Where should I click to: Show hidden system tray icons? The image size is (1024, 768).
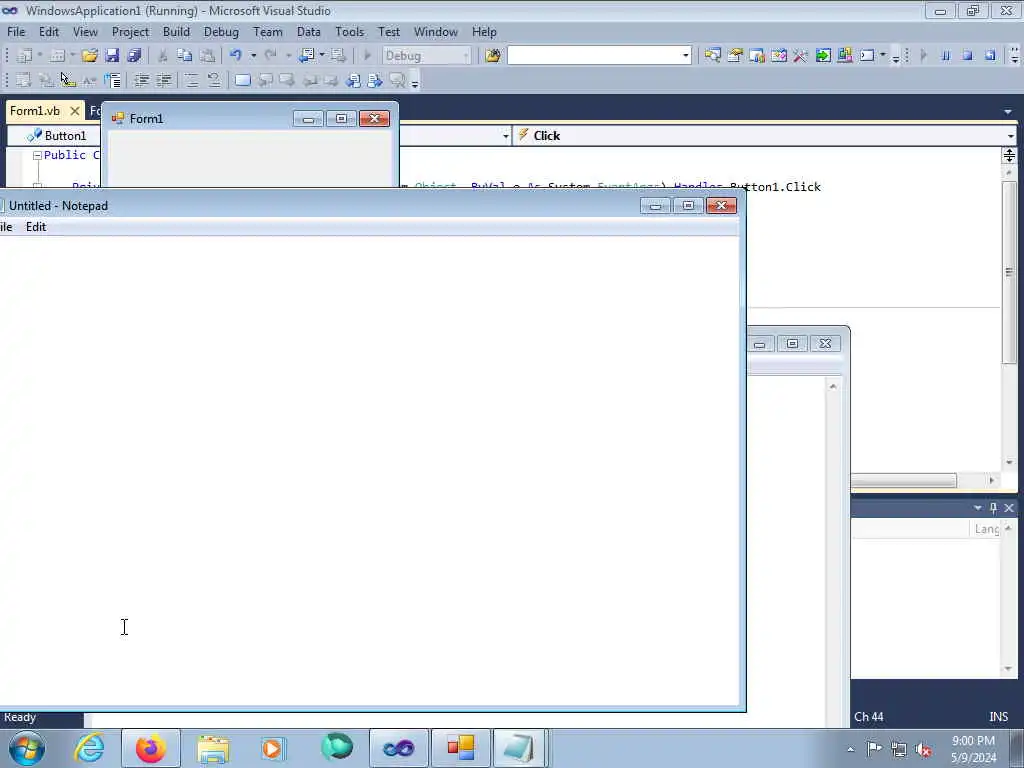pos(850,749)
